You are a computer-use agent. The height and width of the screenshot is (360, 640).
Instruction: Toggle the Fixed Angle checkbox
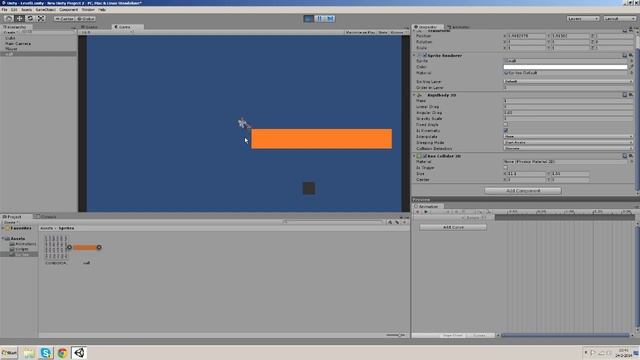click(506, 124)
